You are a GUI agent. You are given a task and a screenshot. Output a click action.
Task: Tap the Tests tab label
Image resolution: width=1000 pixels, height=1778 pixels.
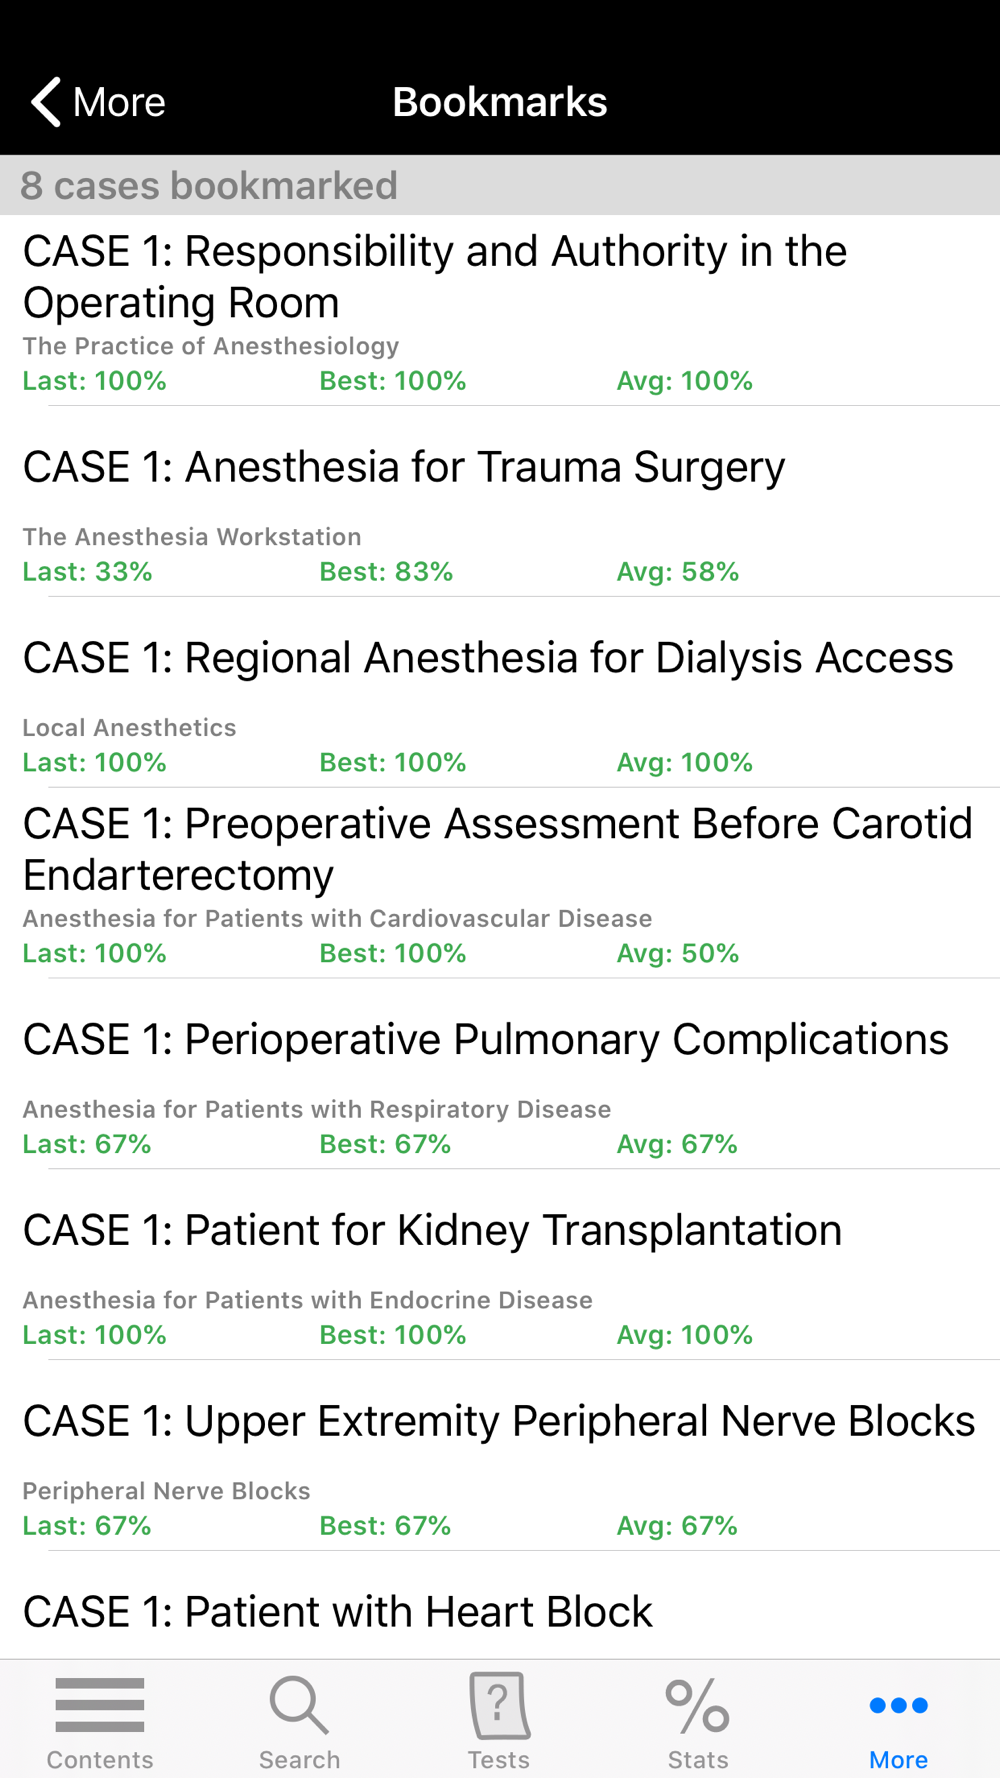[x=499, y=1760]
